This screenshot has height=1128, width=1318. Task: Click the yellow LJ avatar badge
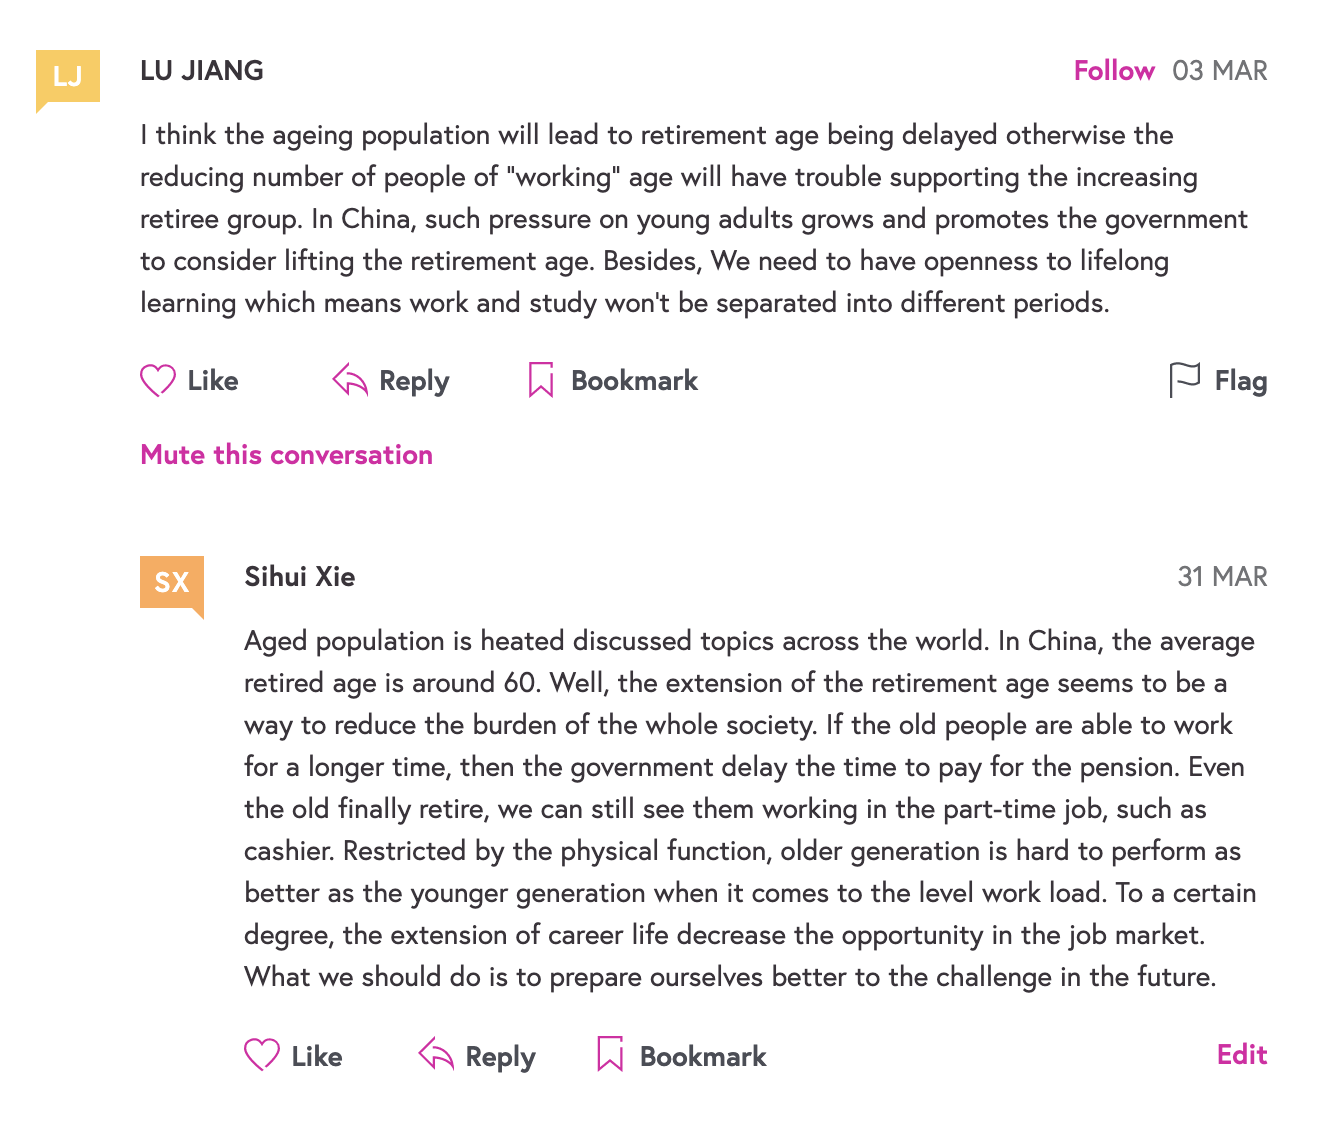(x=68, y=77)
